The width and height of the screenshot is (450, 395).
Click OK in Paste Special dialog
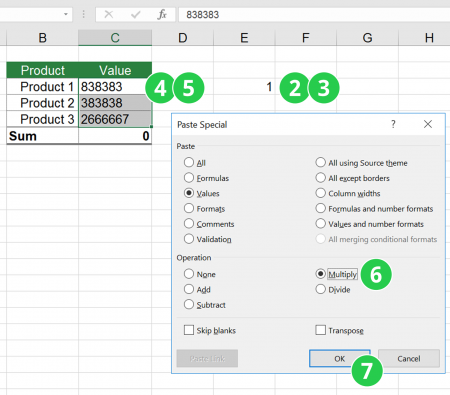tap(340, 359)
